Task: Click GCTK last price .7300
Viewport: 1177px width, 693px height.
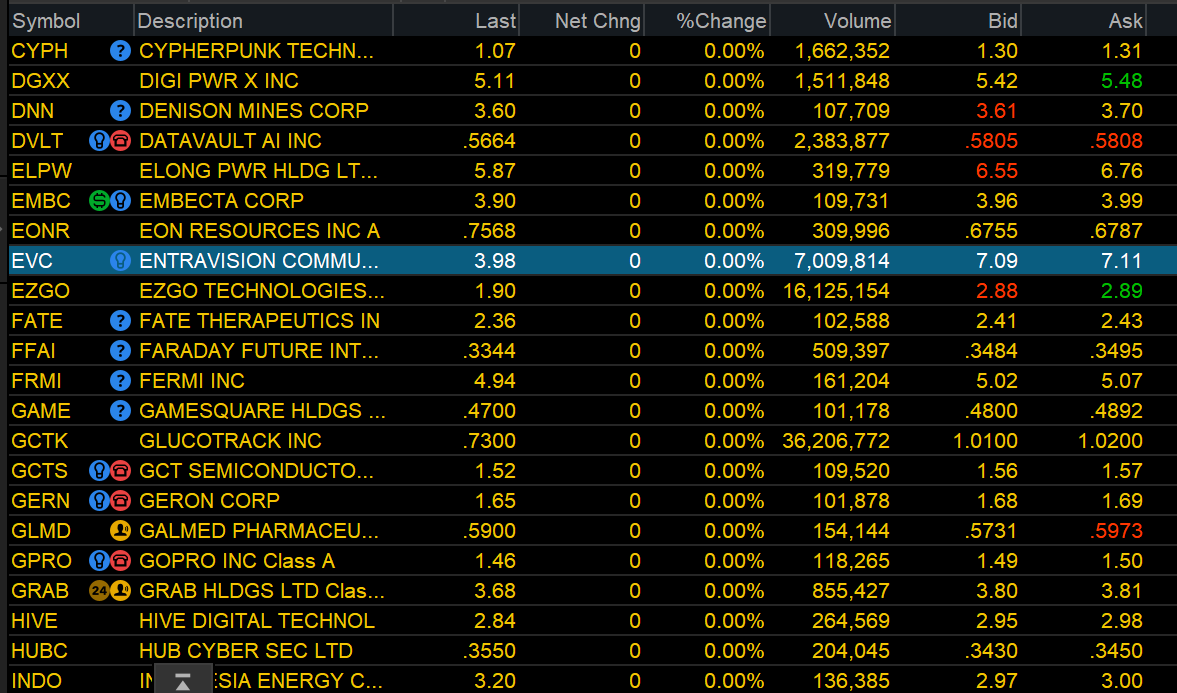Action: pyautogui.click(x=489, y=441)
